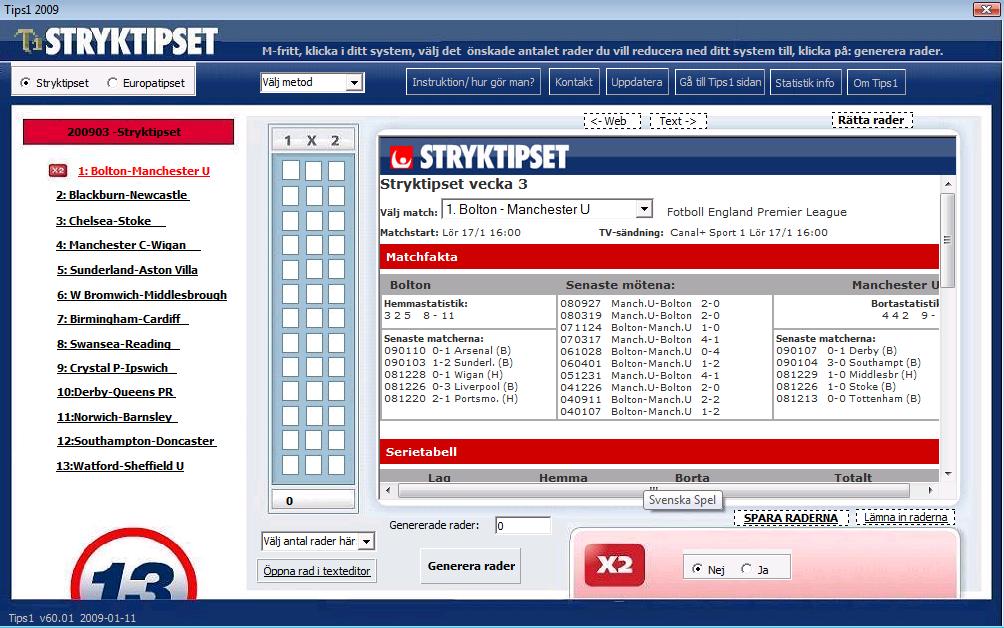Select match 9: Crystal P-Ipswich
Viewport: 1004px width, 628px height.
coord(117,368)
